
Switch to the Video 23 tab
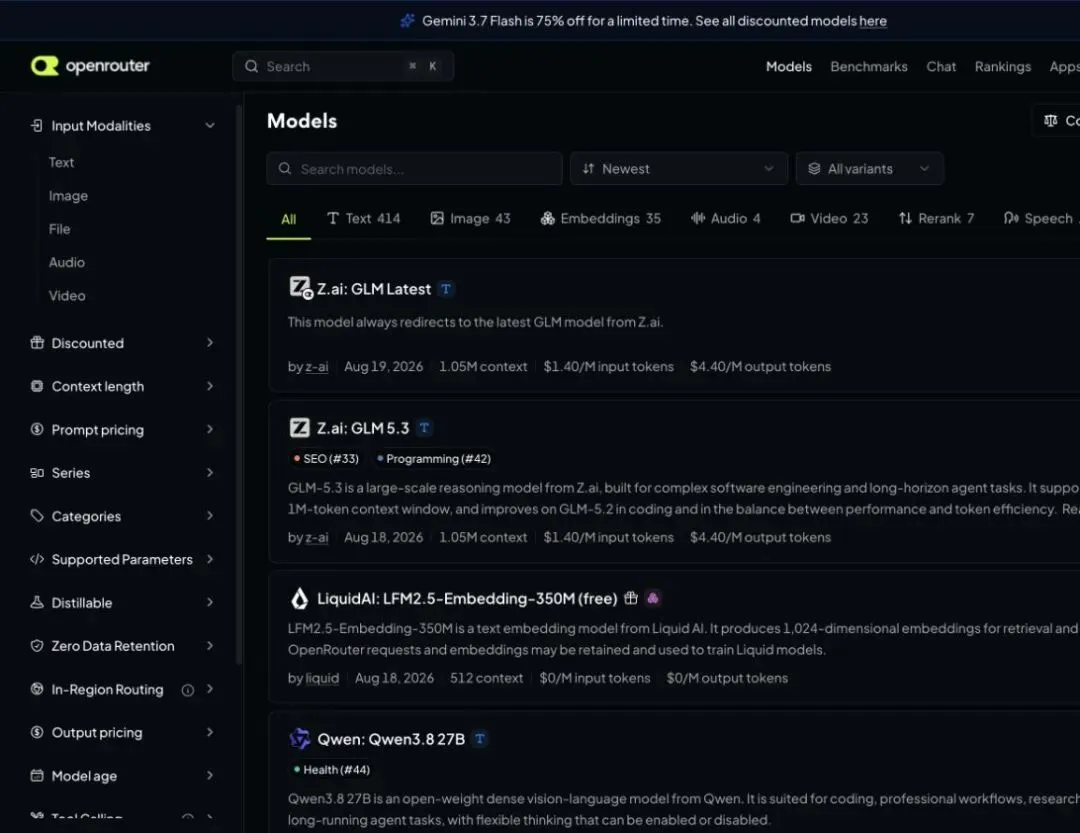tap(829, 218)
